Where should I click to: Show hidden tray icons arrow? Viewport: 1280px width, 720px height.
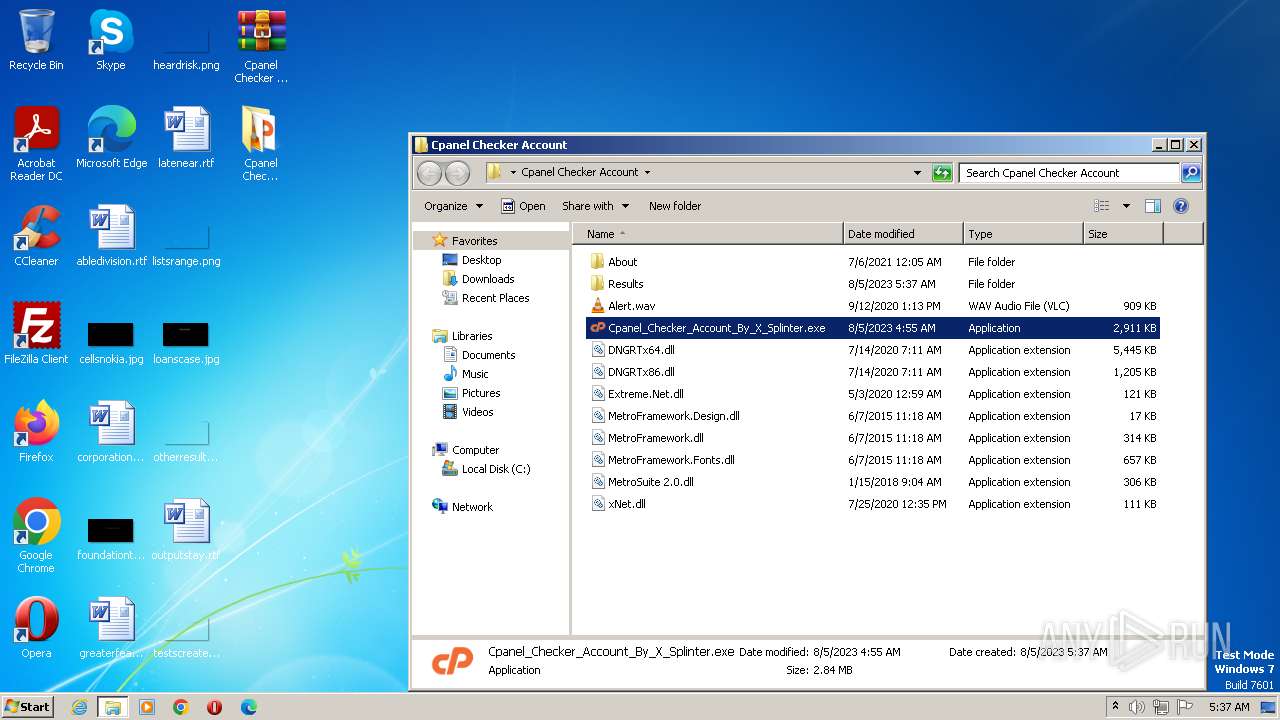1116,707
